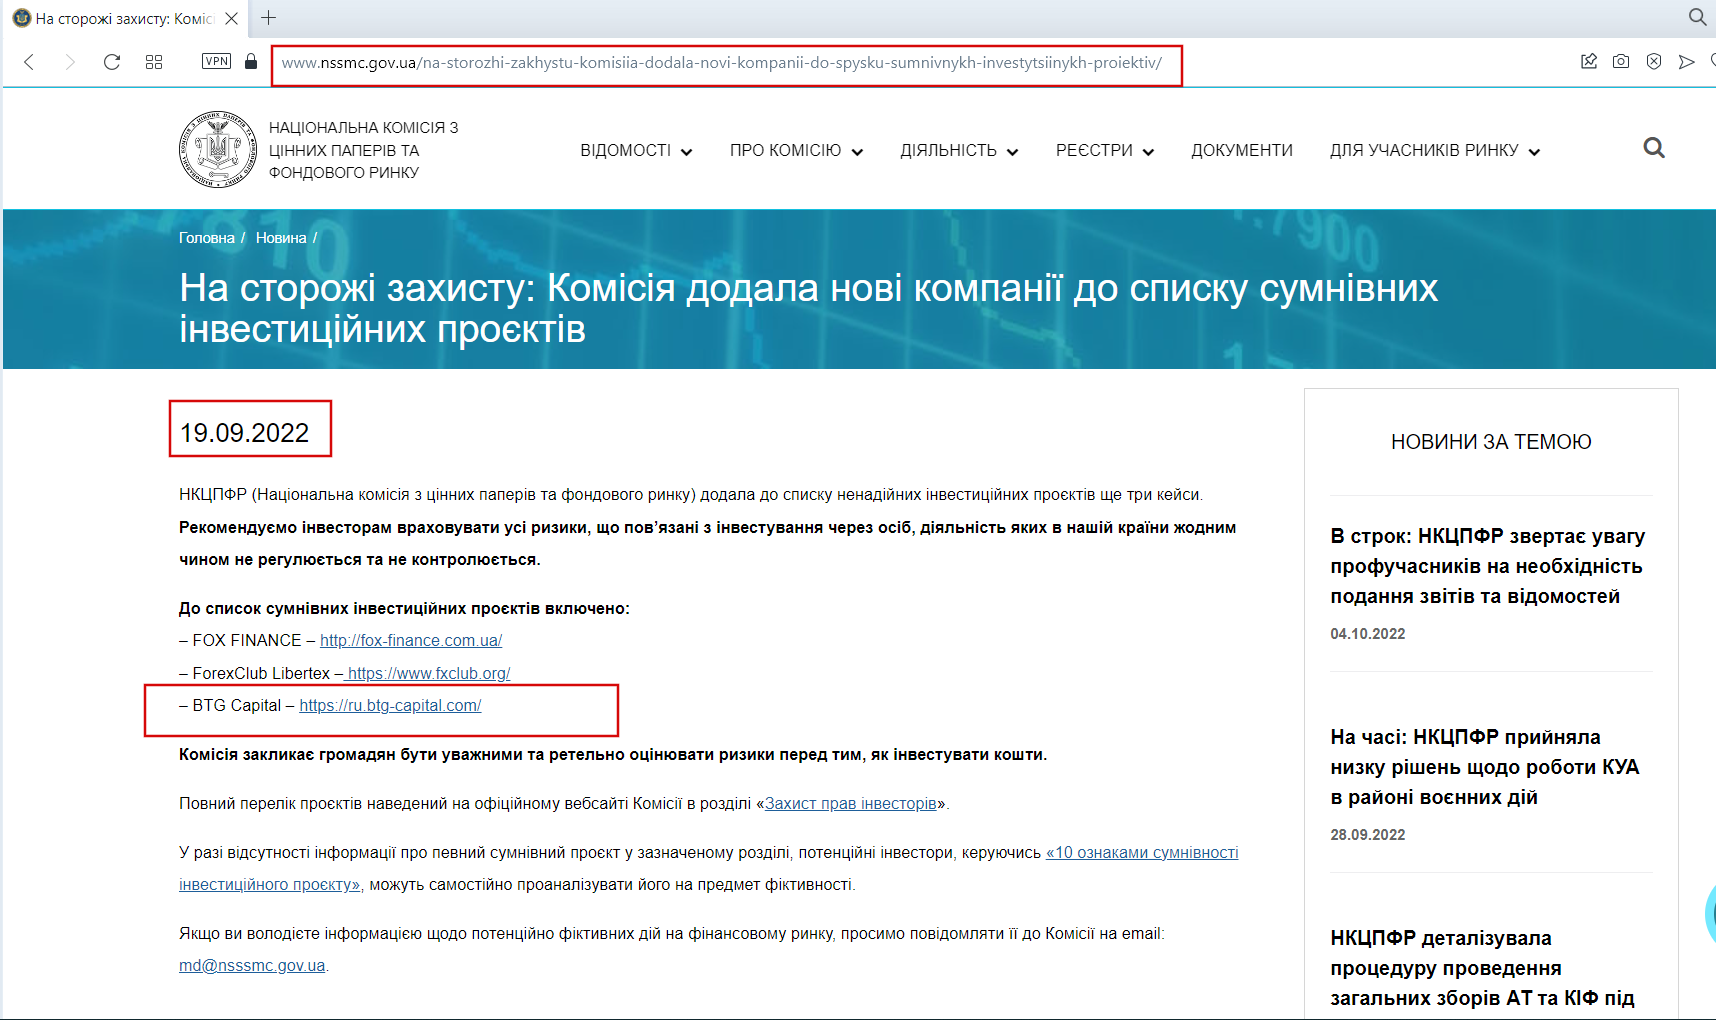Expand the ДІЯЛЬНІСТЬ dropdown menu
Screen dimensions: 1716x1020
[x=958, y=151]
